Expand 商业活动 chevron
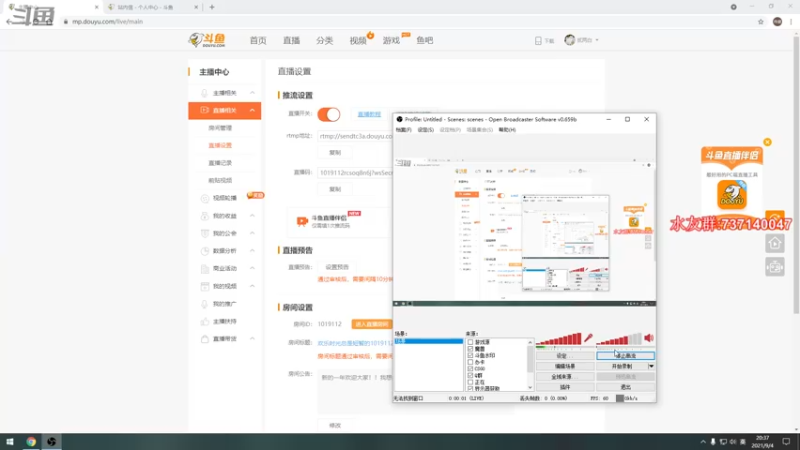Viewport: 800px width, 450px height. (252, 268)
